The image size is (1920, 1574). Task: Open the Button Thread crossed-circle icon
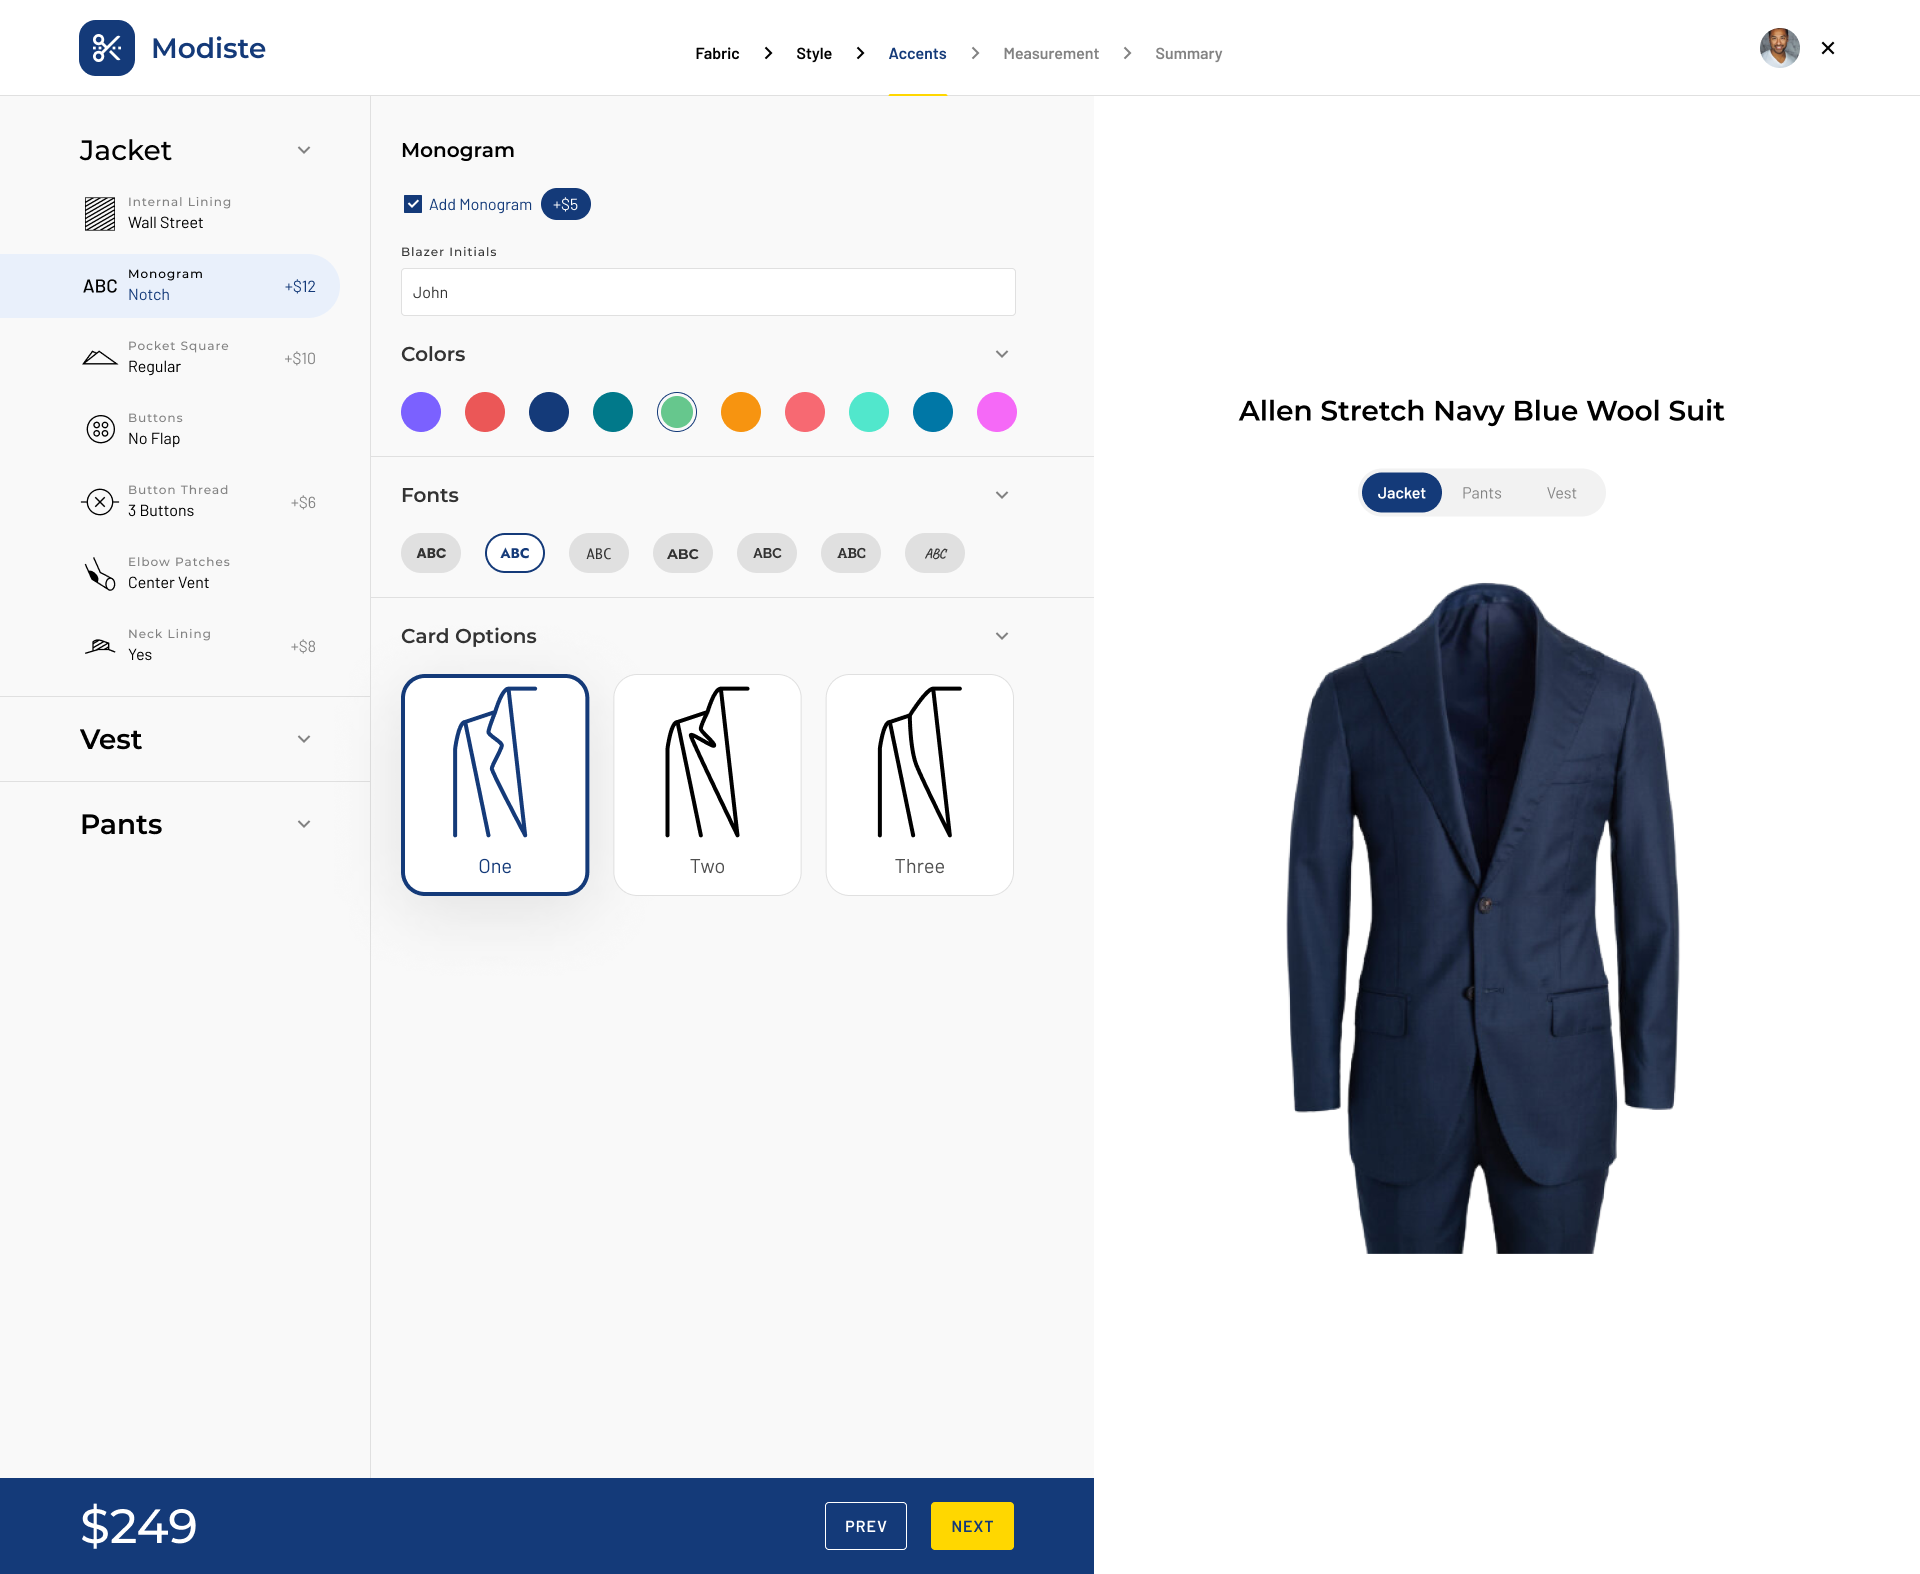(x=100, y=501)
